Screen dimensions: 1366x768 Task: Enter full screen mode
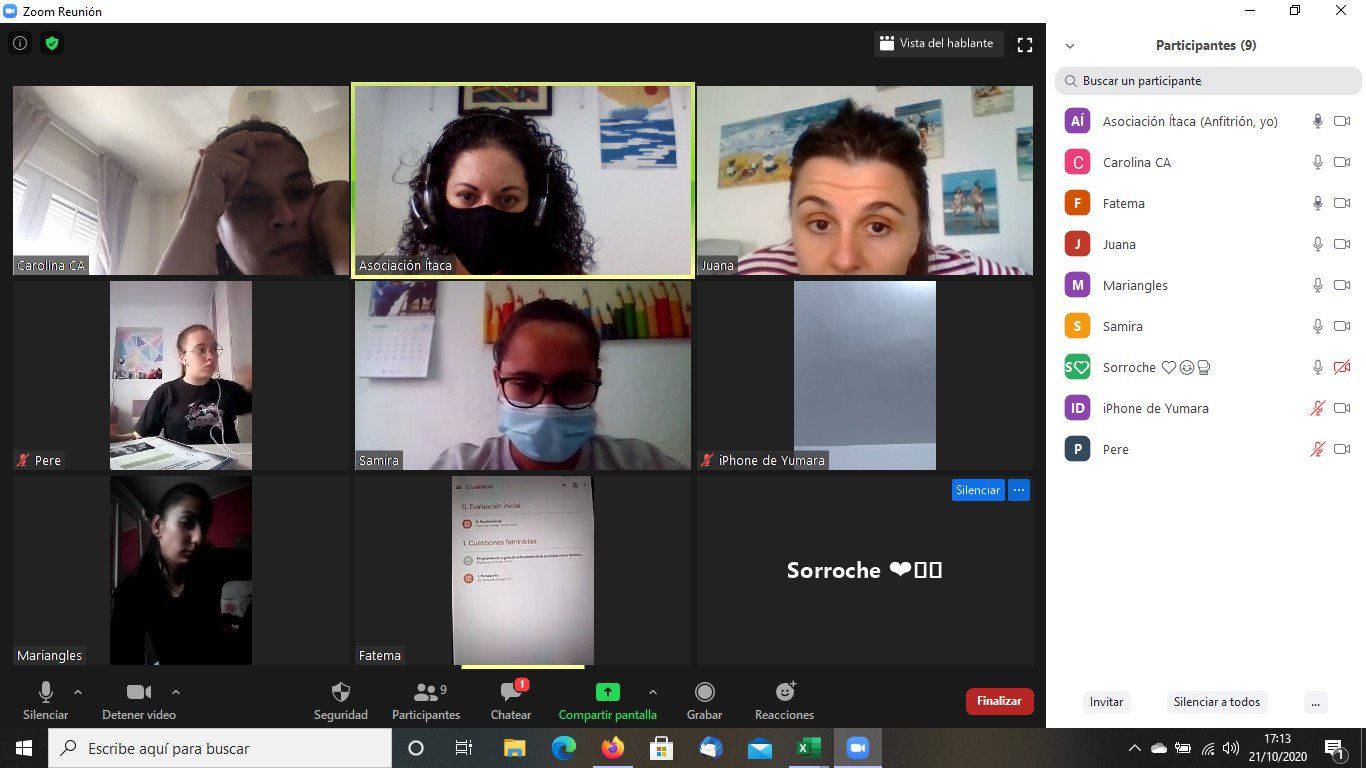pos(1024,44)
